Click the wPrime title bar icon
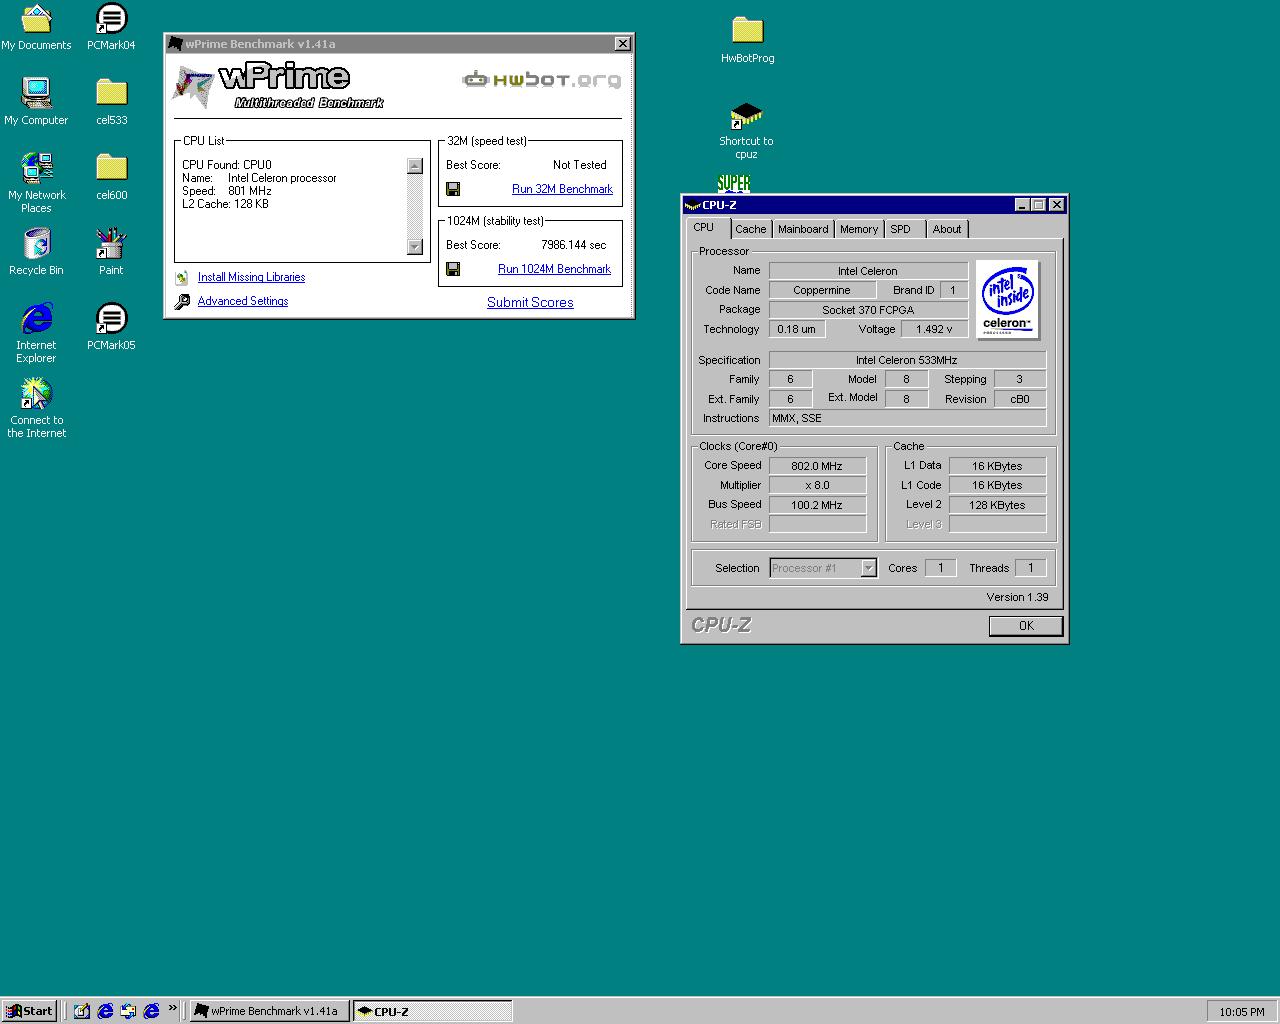1280x1024 pixels. 176,43
